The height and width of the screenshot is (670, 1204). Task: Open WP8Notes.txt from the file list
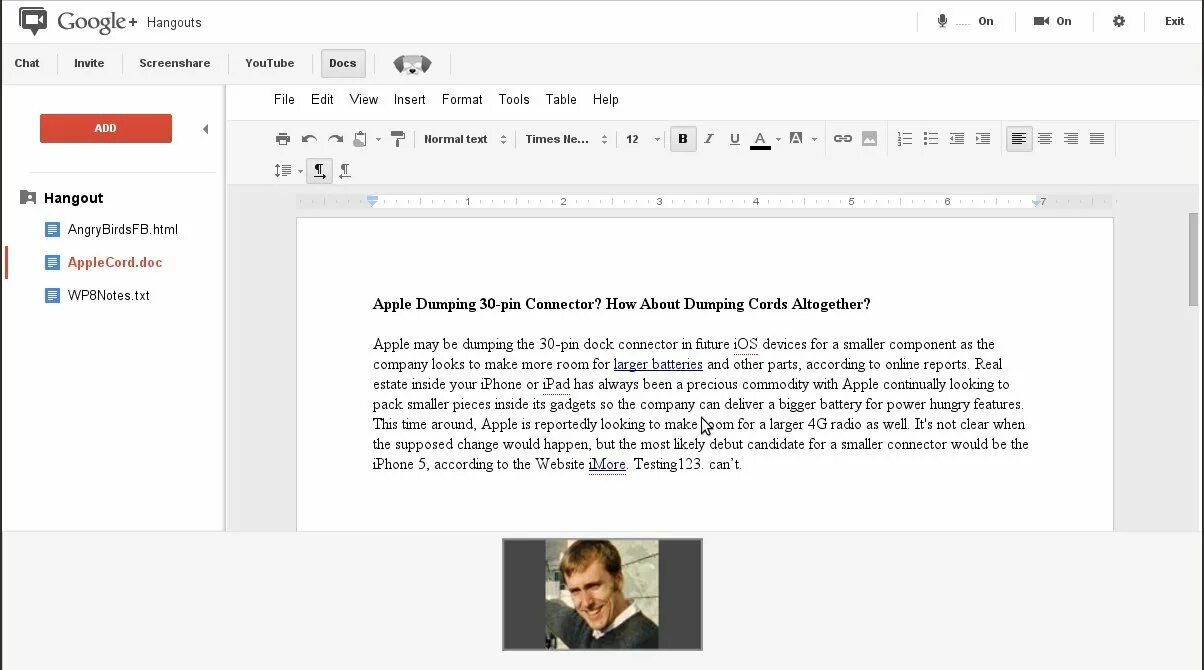(x=98, y=295)
